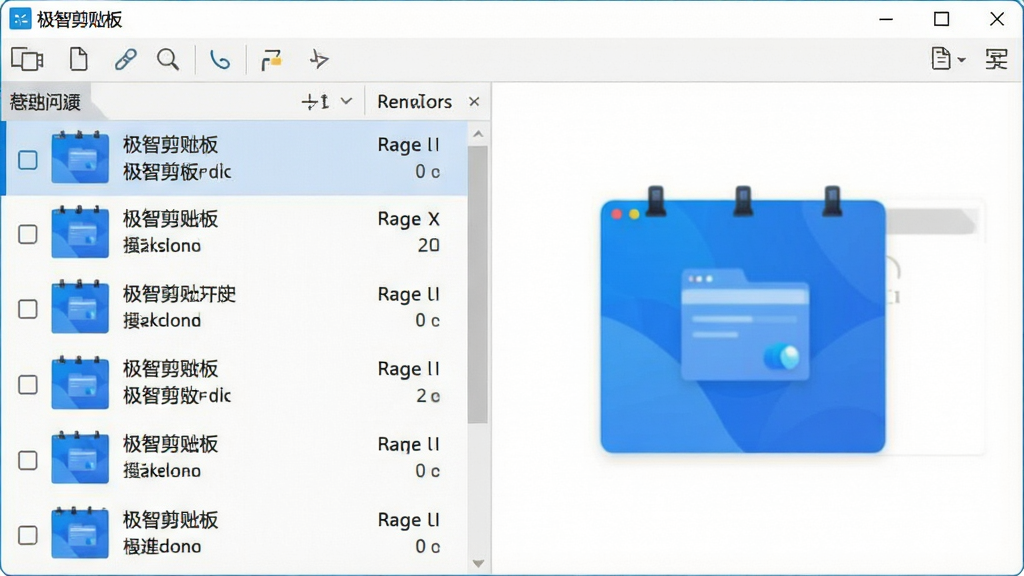Click the blue app icon in the title bar

(x=20, y=19)
